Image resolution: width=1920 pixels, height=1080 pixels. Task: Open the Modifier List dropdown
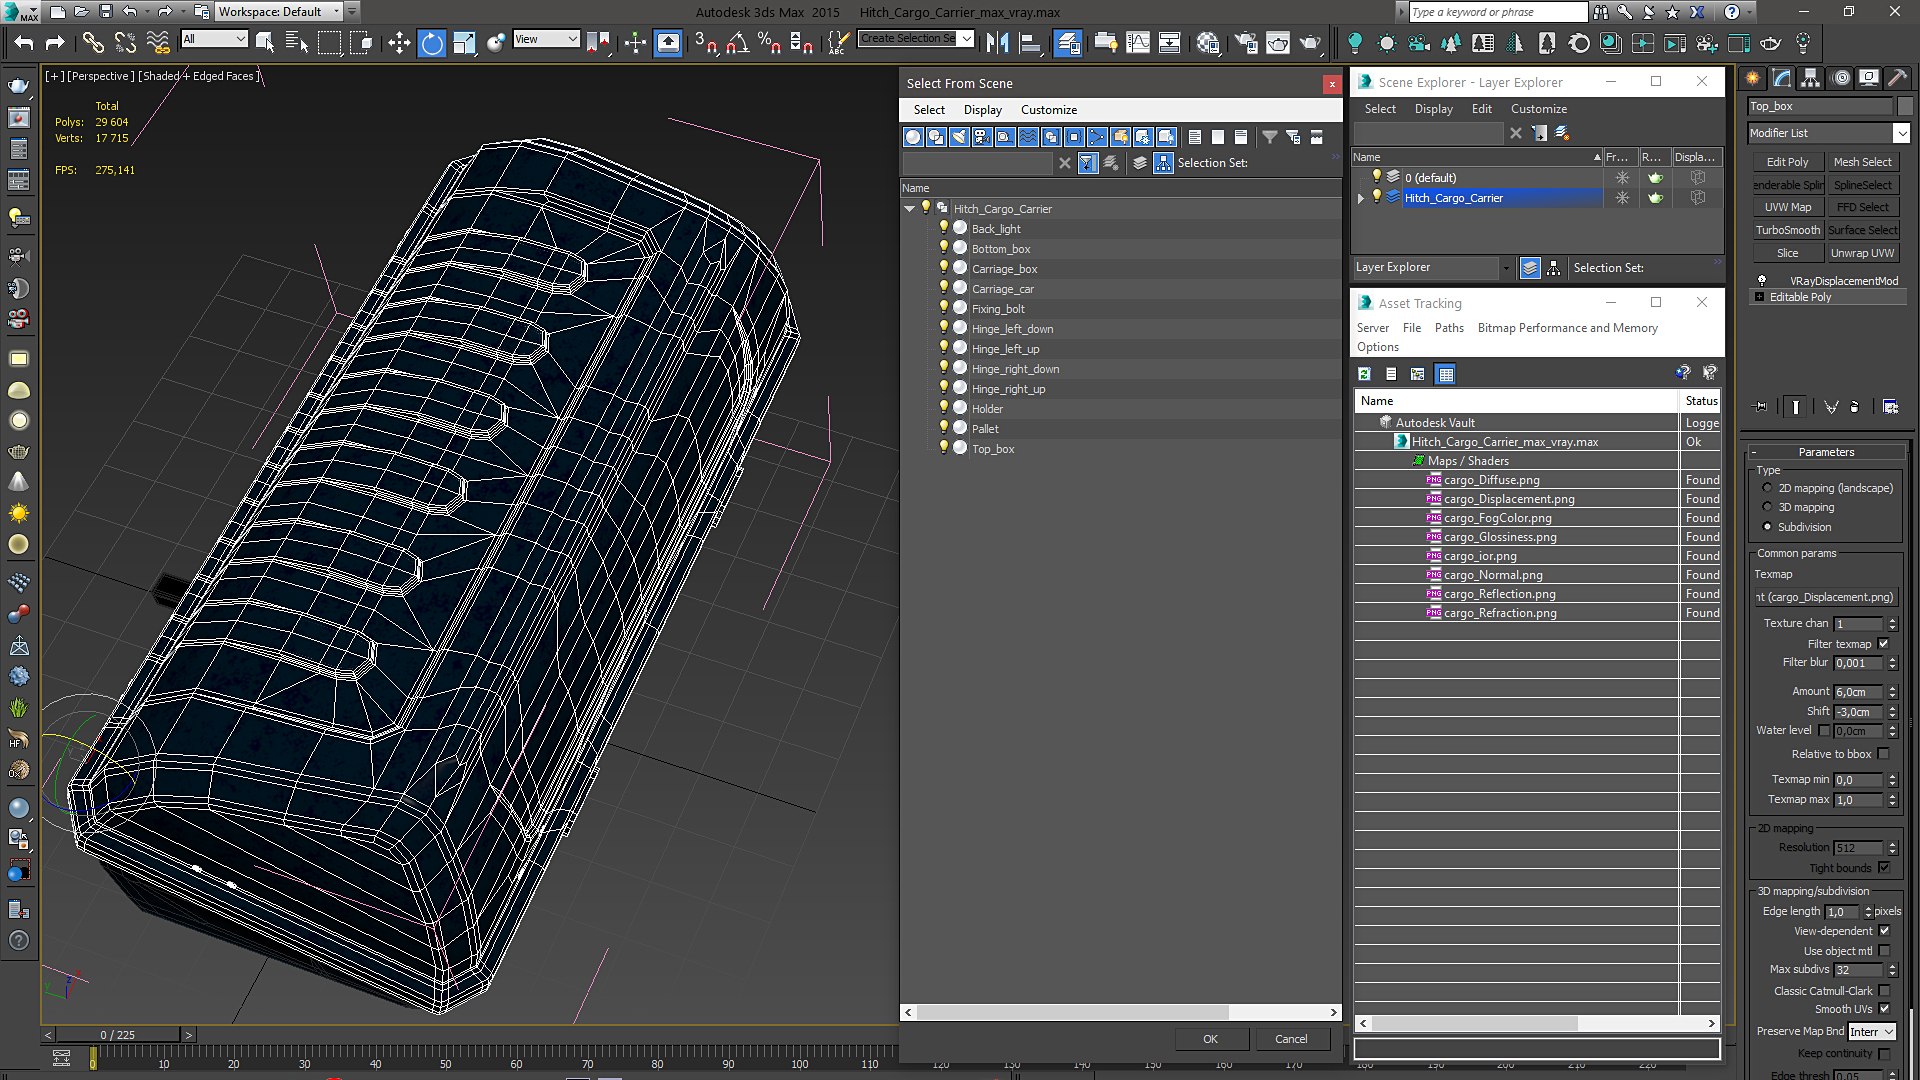point(1828,133)
